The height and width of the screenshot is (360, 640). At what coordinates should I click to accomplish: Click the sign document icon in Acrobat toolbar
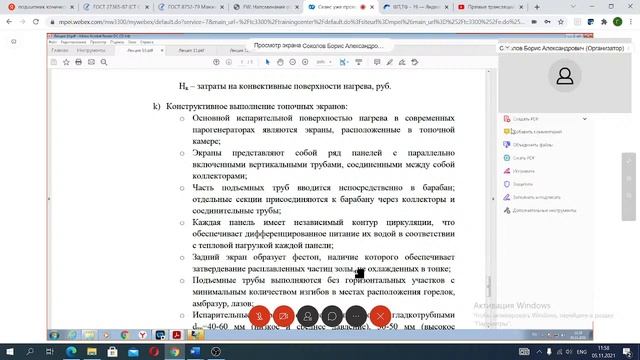tap(402, 62)
